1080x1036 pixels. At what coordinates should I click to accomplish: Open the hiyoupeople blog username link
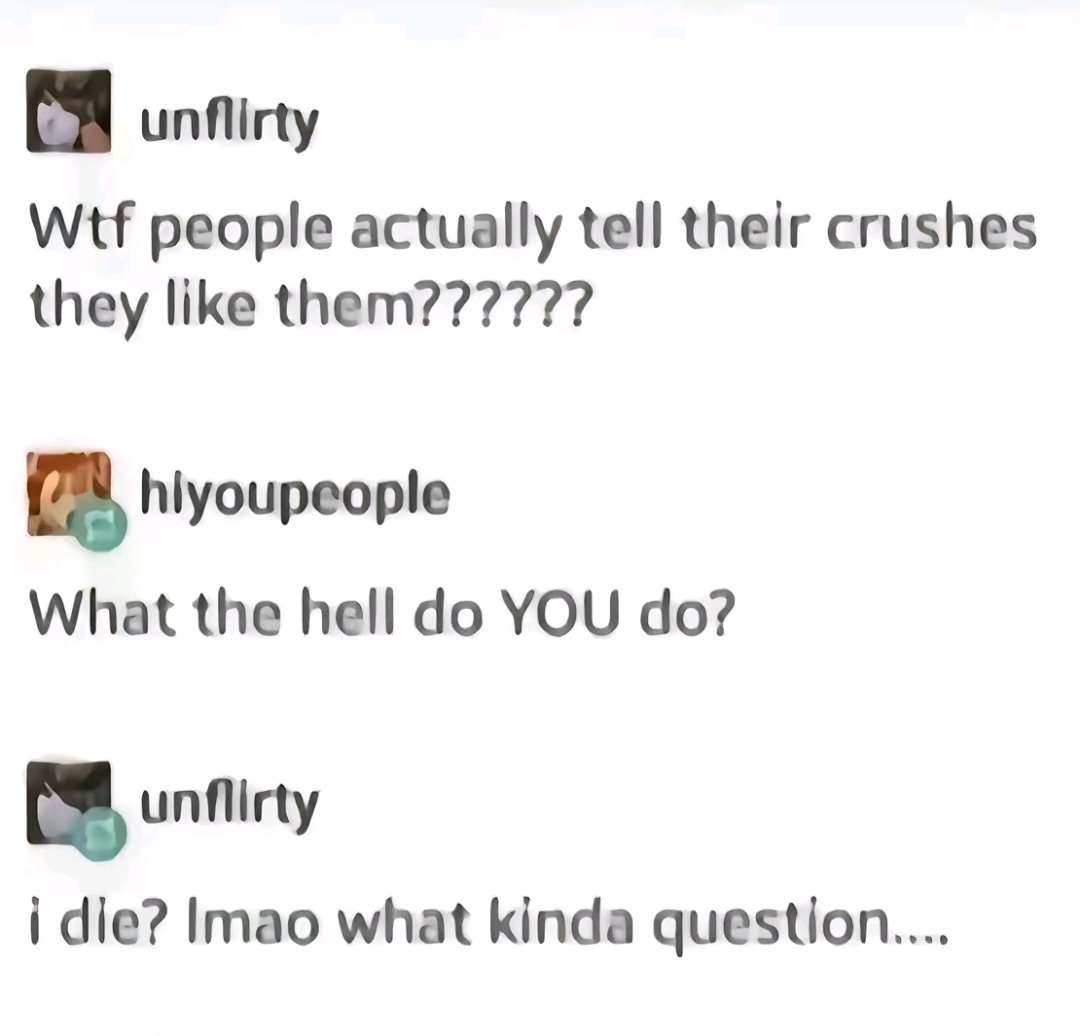coord(295,495)
